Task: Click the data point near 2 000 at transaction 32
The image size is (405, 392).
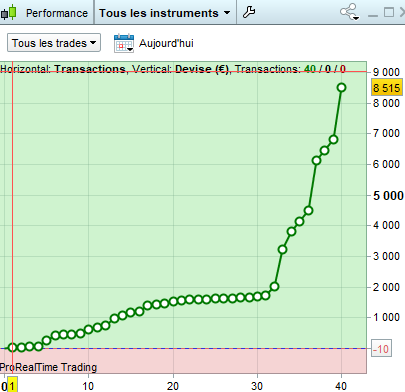Action: click(x=274, y=286)
